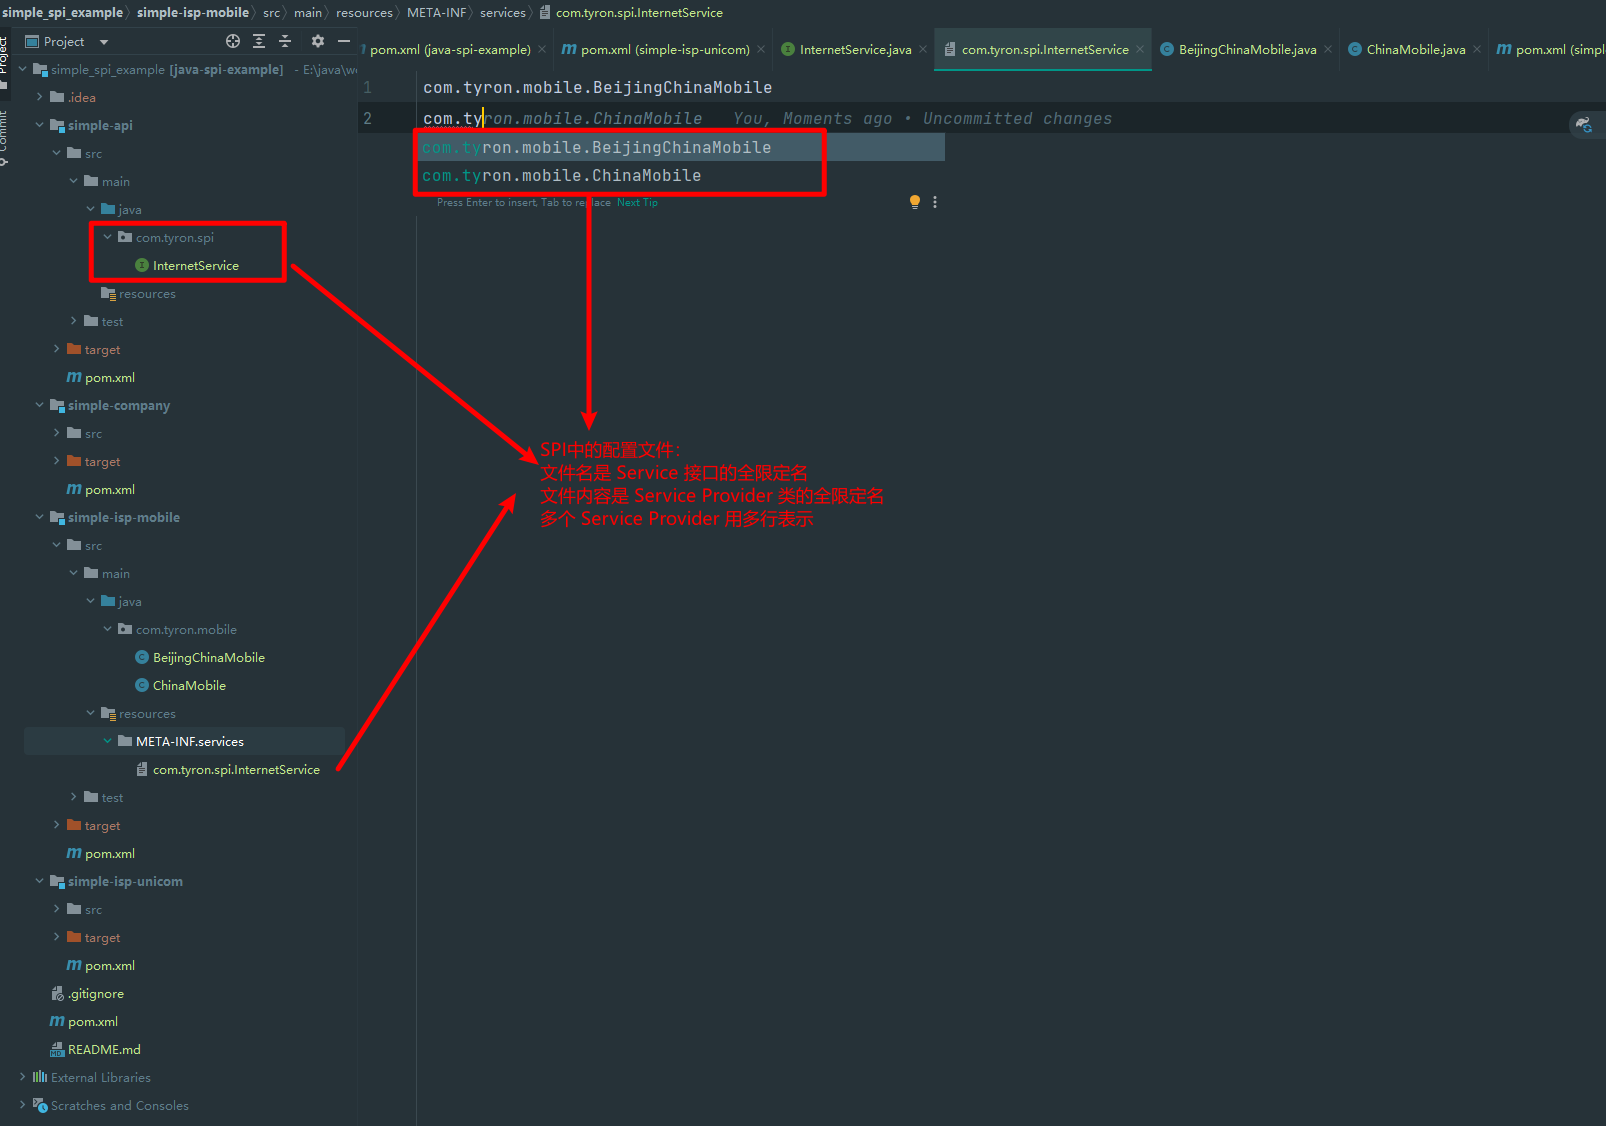Expand the .idea folder
Viewport: 1606px width, 1126px height.
39,97
